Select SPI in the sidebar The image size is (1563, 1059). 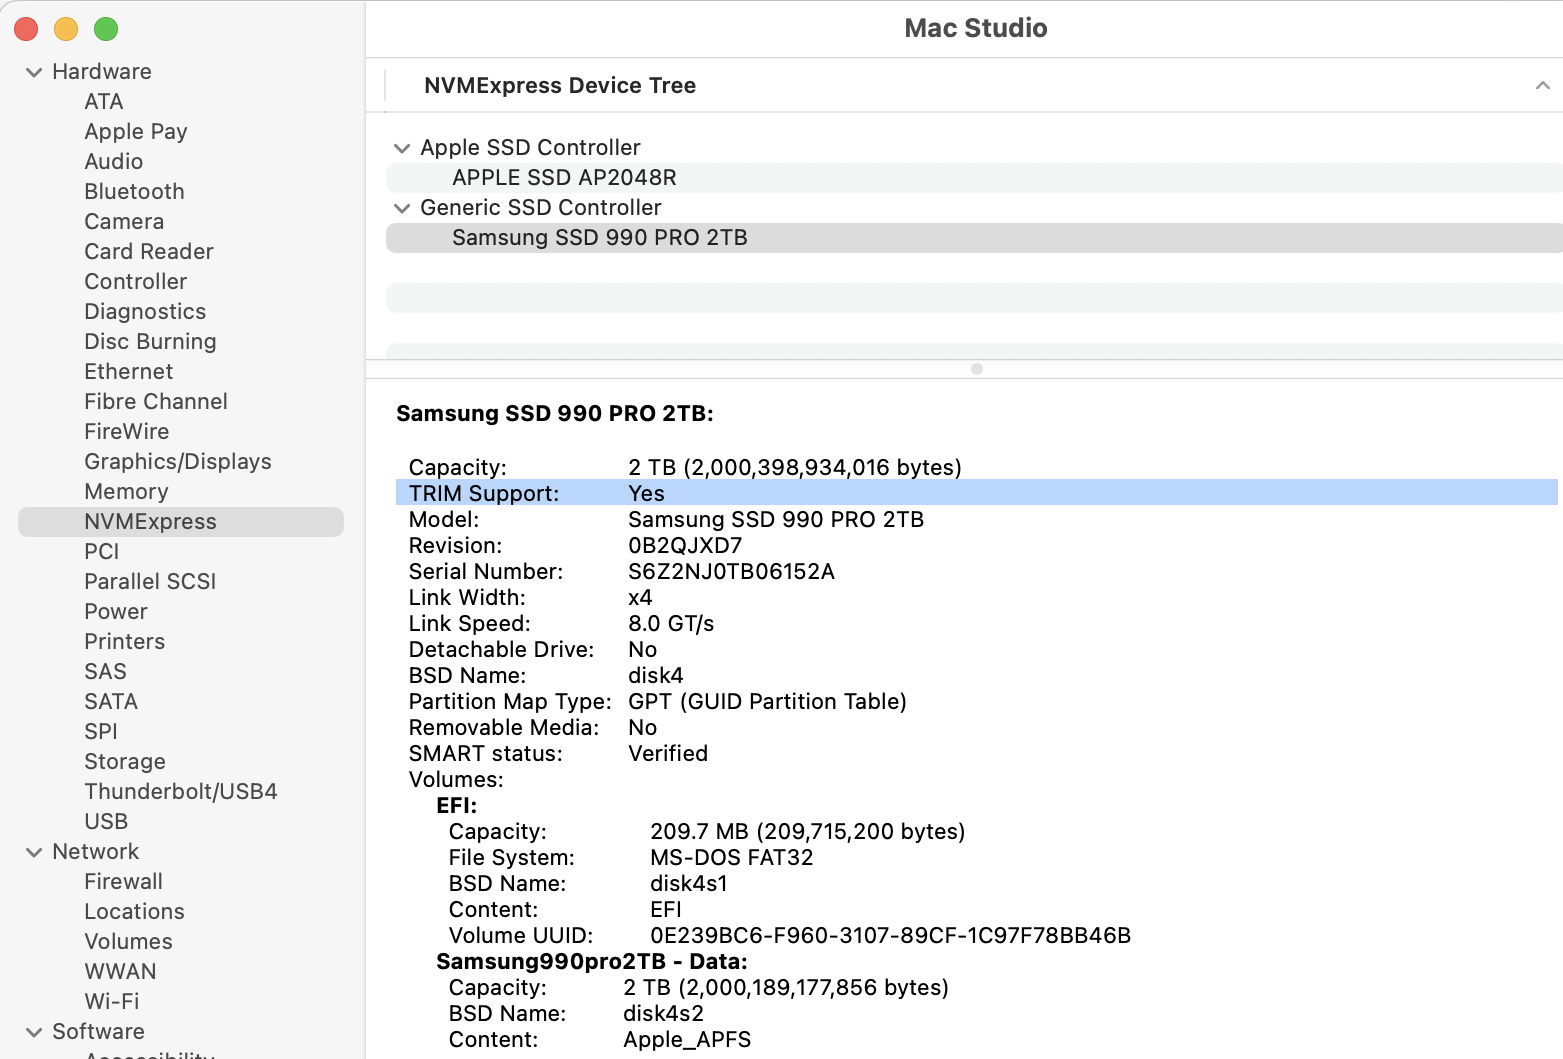[x=101, y=732]
